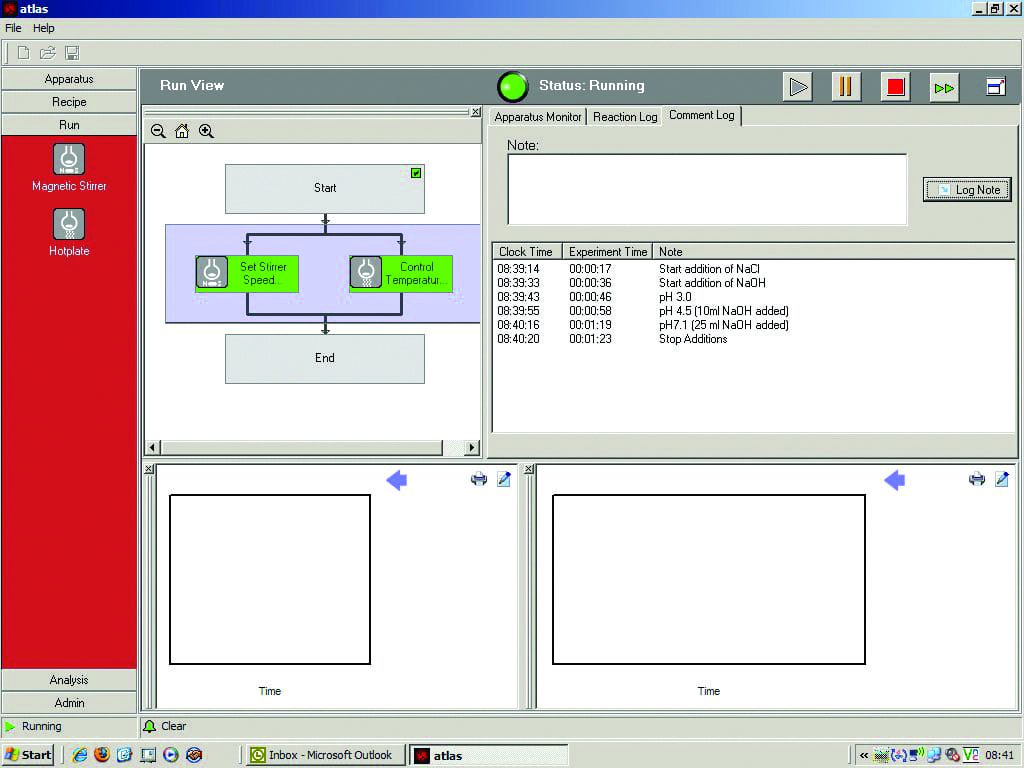Edit the left graph with pencil icon
The height and width of the screenshot is (768, 1024).
coord(504,479)
